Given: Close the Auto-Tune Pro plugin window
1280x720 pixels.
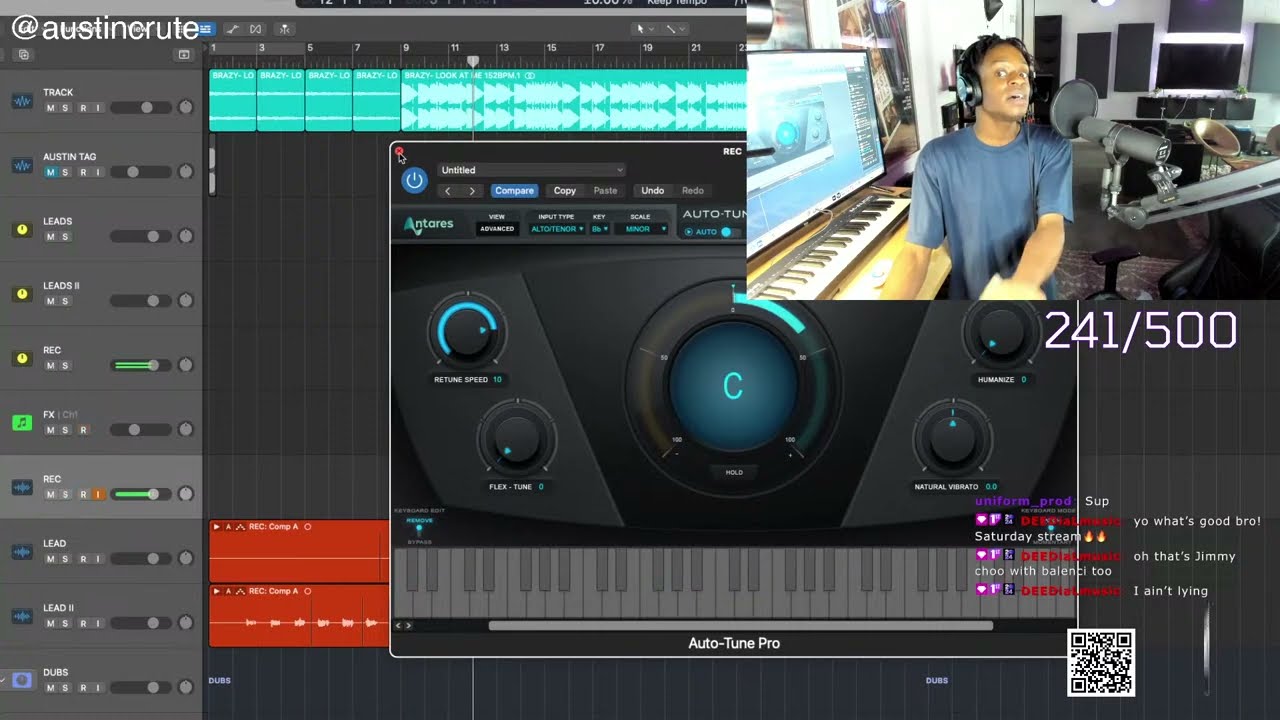Looking at the screenshot, I should tap(399, 152).
